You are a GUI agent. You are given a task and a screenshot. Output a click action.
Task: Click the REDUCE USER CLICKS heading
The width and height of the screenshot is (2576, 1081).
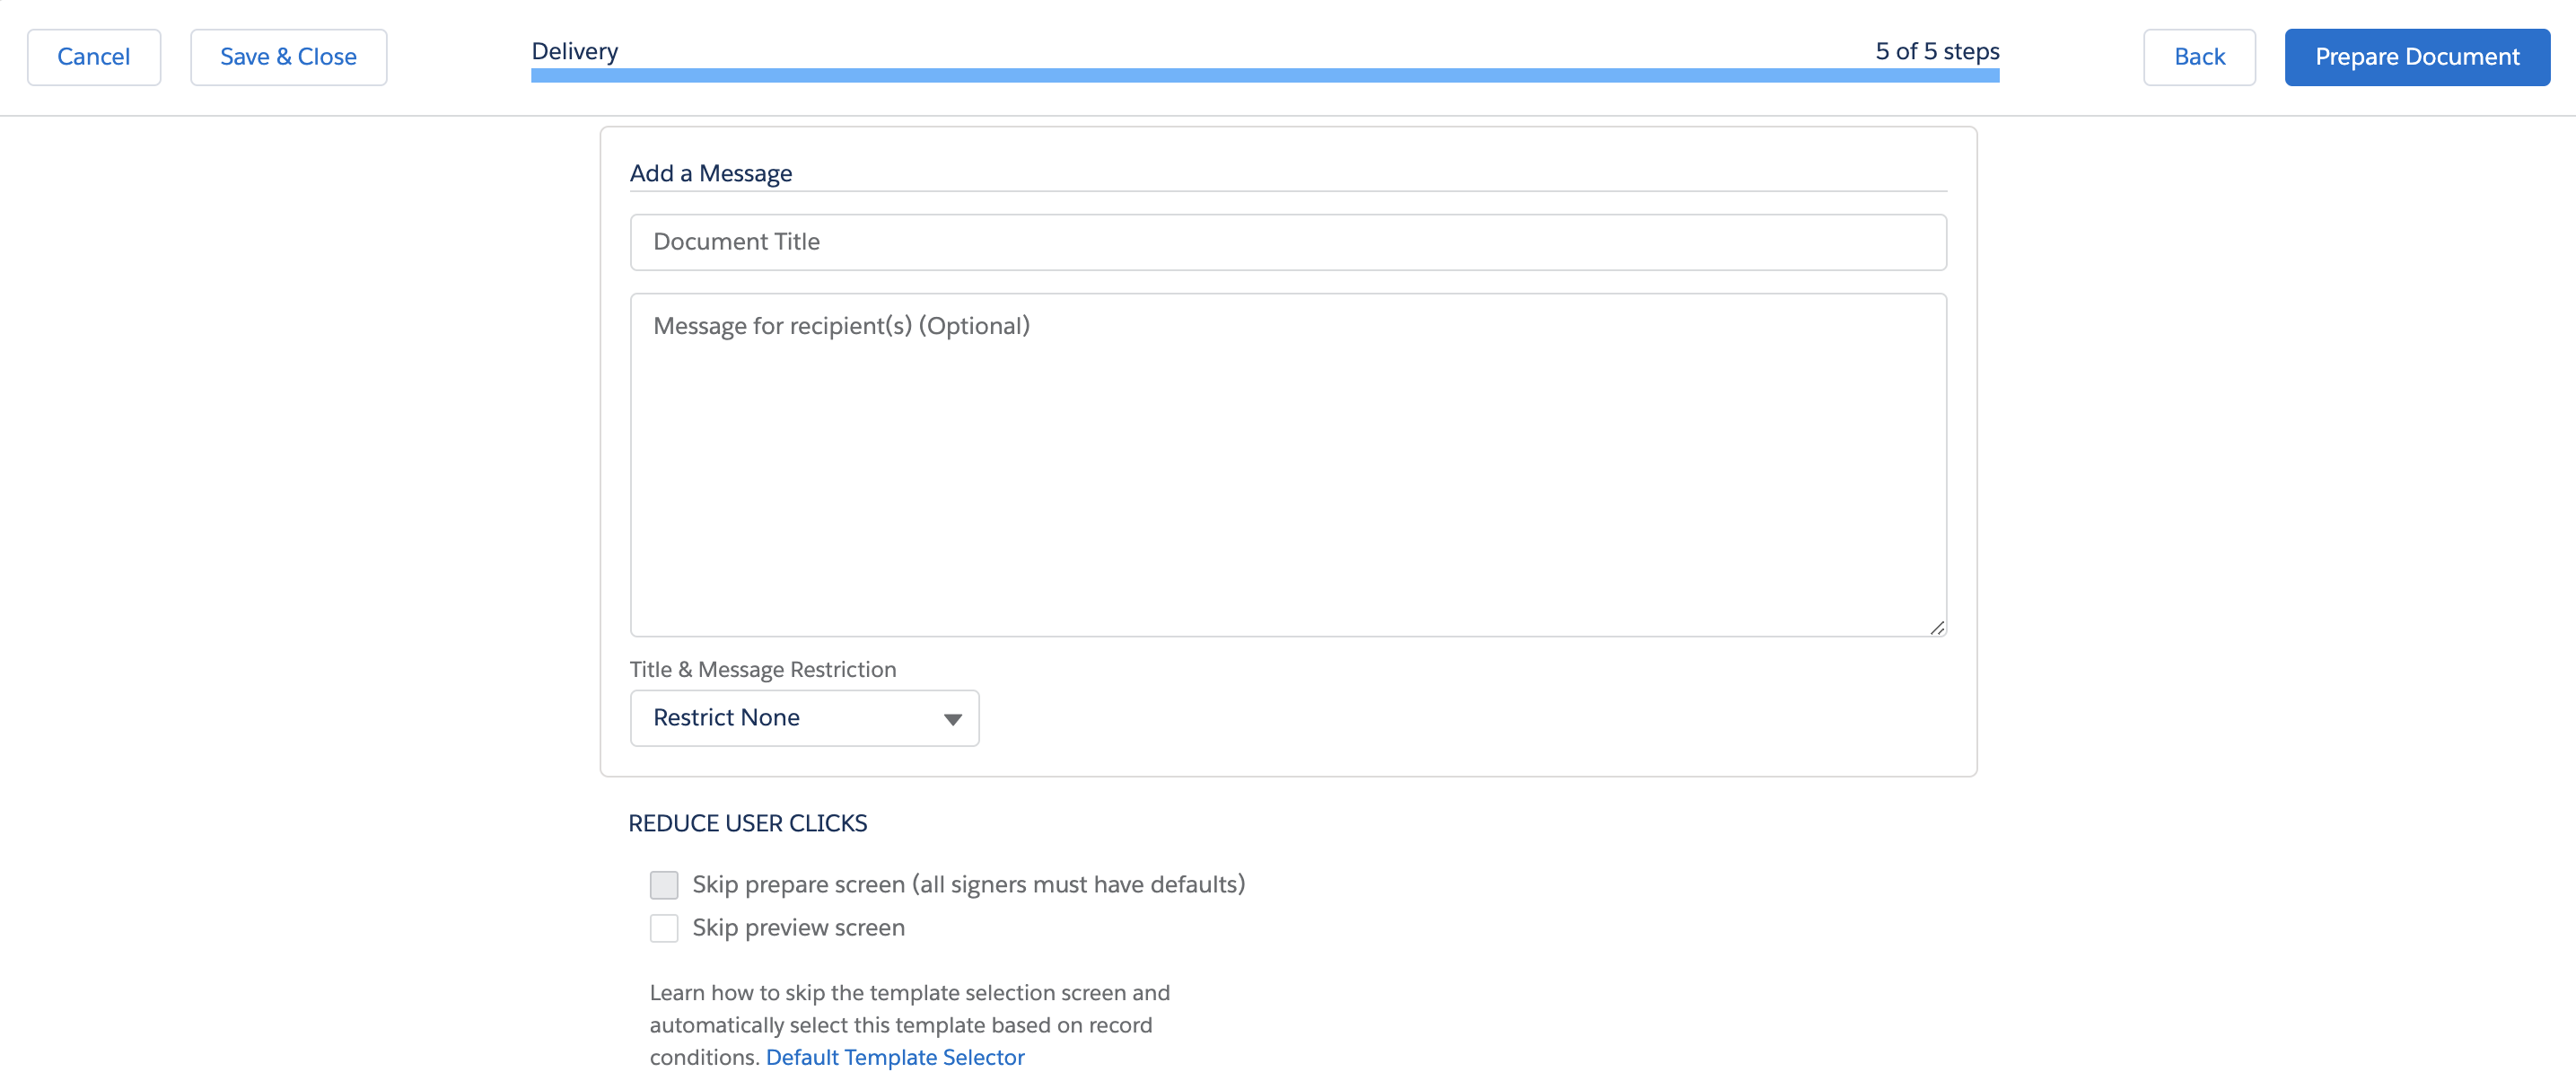747,823
